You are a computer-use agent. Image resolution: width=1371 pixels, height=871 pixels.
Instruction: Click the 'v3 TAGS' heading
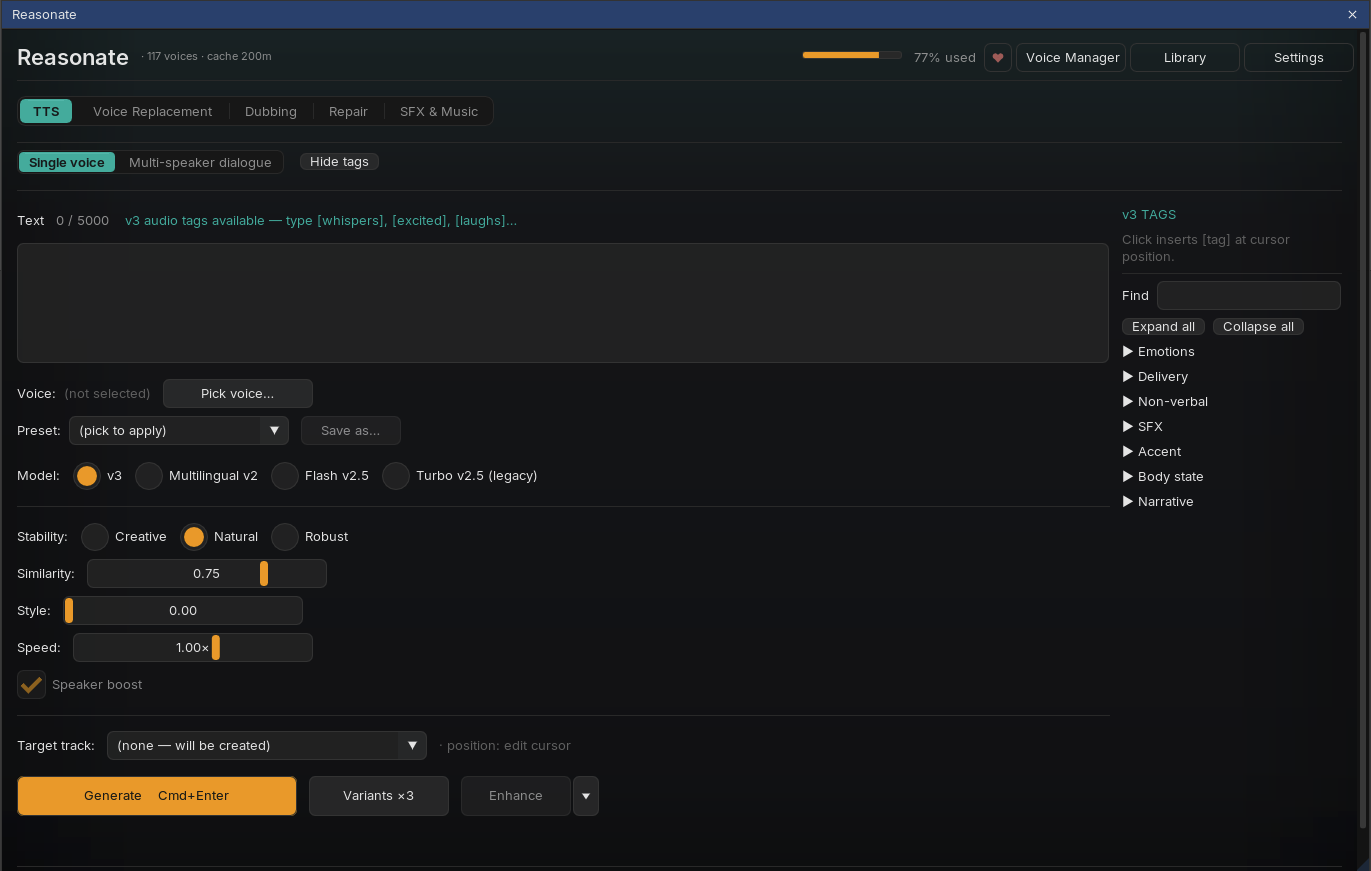click(1149, 215)
